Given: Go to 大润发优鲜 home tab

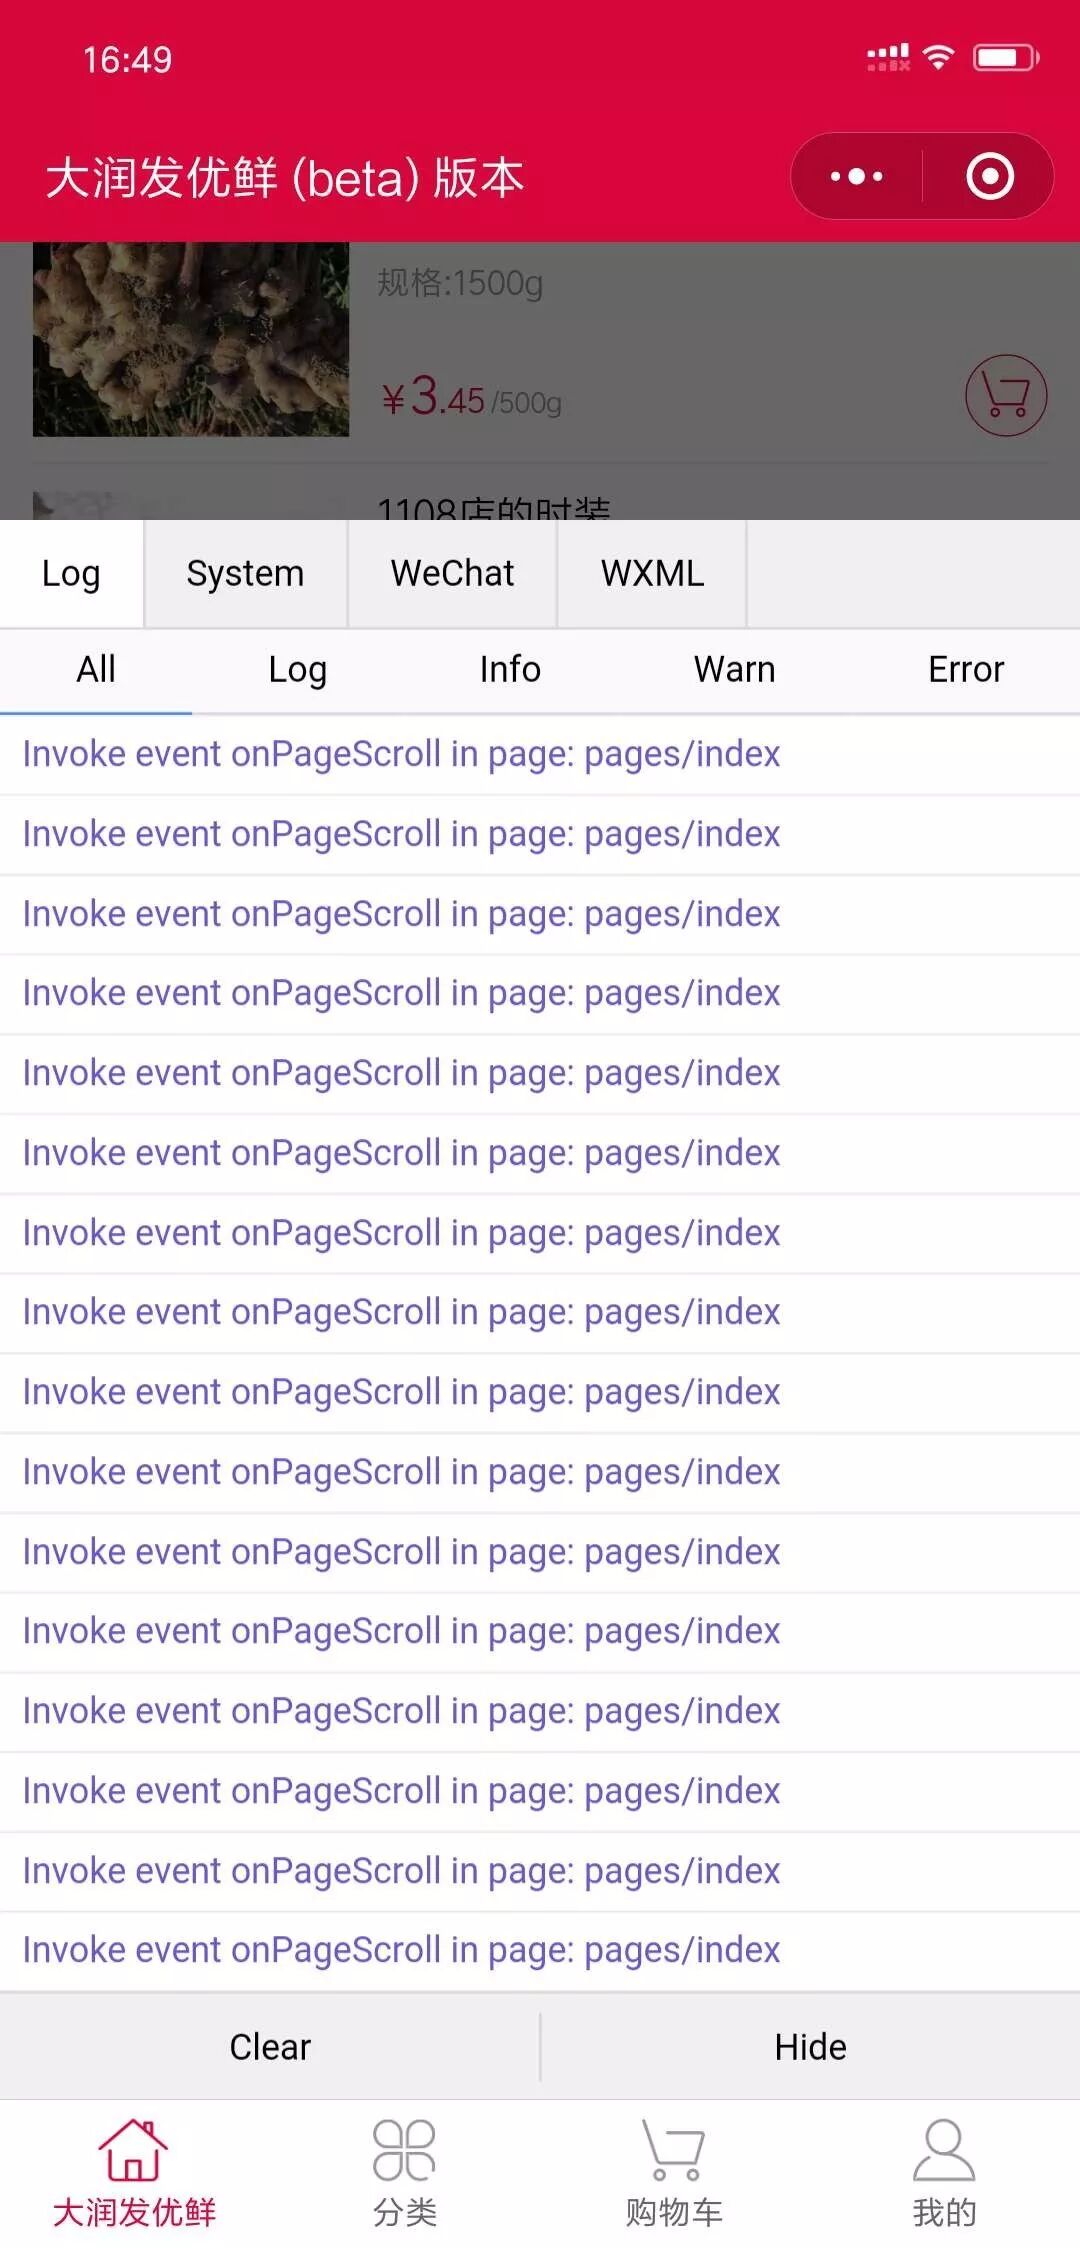Looking at the screenshot, I should tap(134, 2172).
